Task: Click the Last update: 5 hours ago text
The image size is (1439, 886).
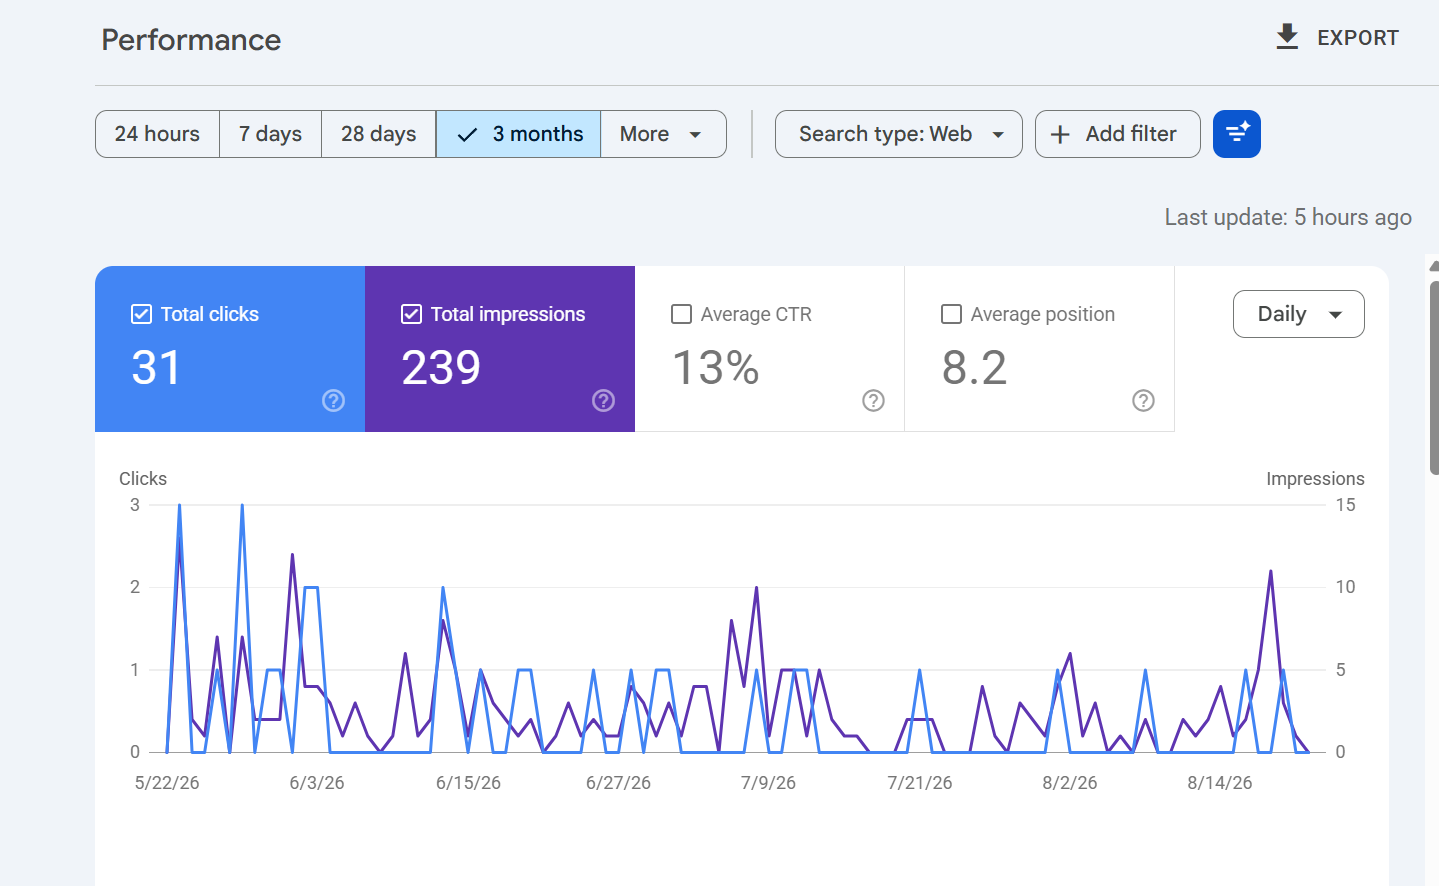Action: (x=1288, y=217)
